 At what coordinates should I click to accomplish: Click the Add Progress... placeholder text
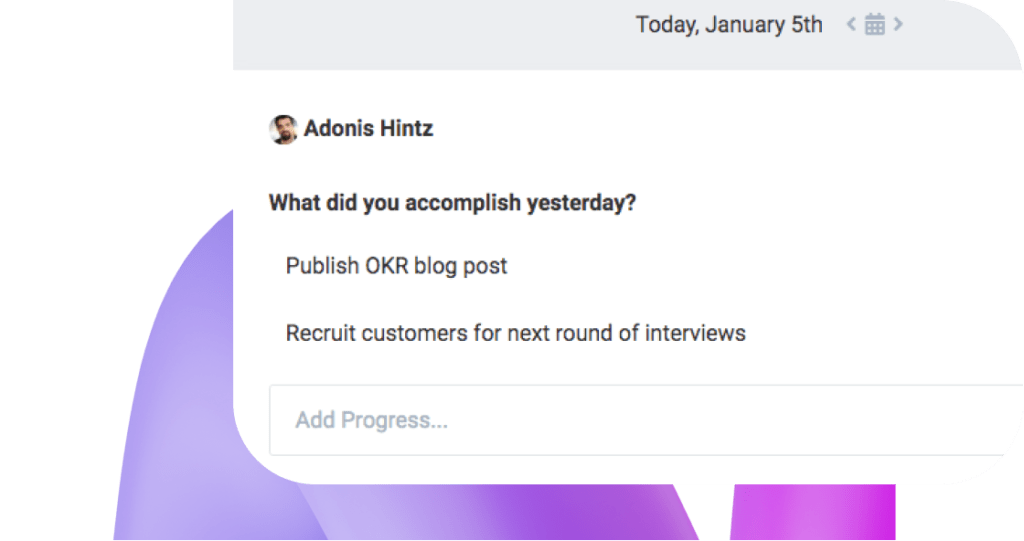[x=371, y=420]
